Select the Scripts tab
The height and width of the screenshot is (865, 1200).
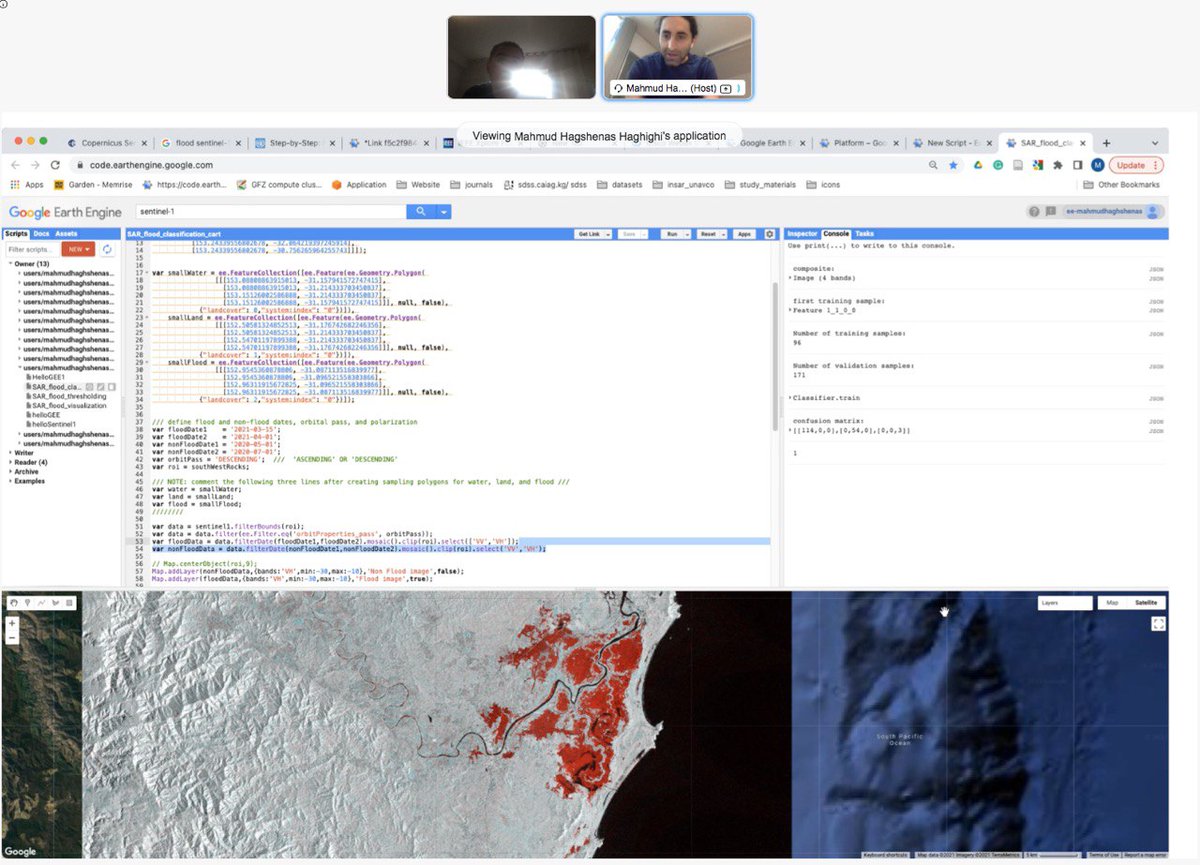(17, 233)
